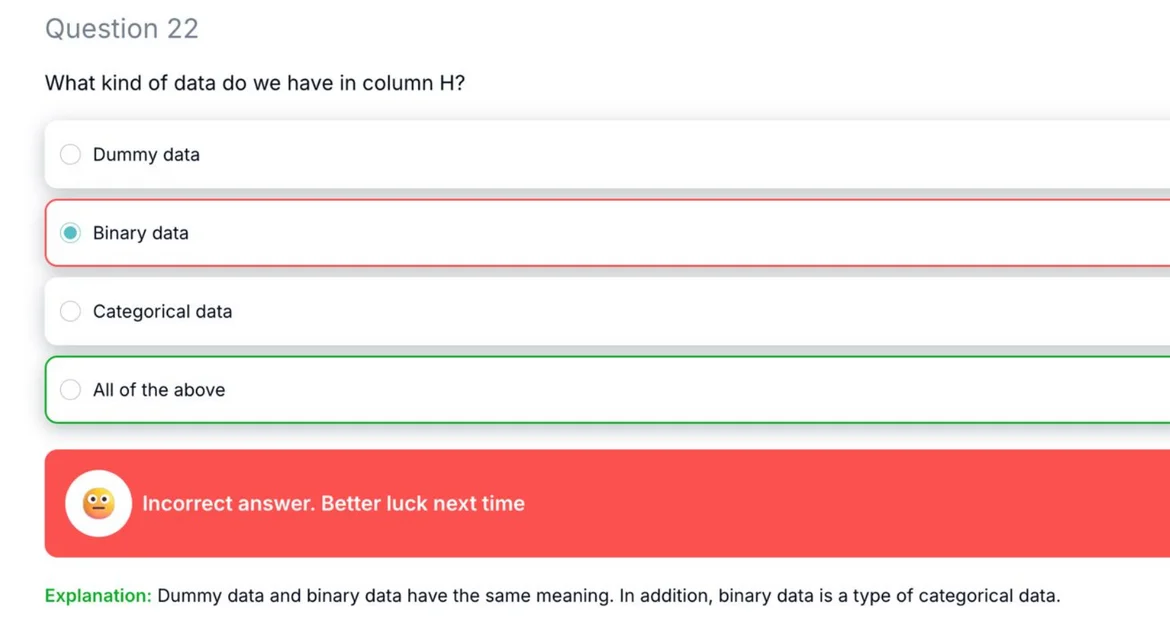Pick the All of the above radio button
This screenshot has width=1170, height=637.
70,389
